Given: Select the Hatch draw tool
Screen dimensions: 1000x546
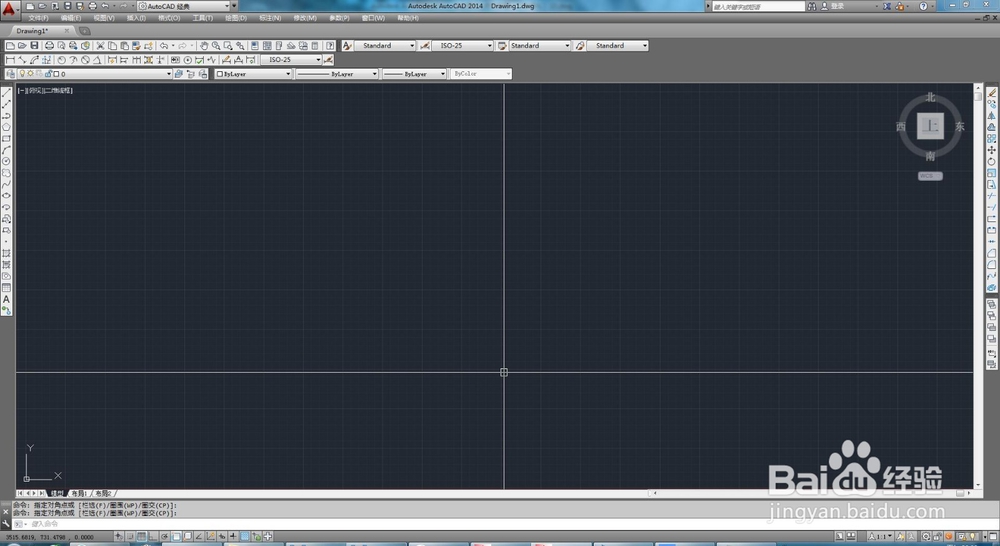Looking at the screenshot, I should 6,253.
